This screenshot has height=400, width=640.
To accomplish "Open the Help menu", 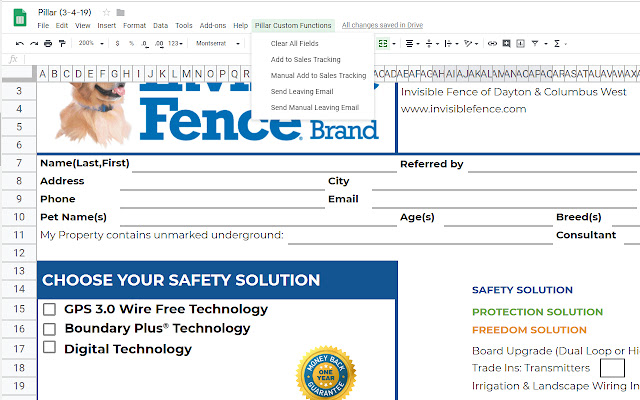I will [240, 25].
